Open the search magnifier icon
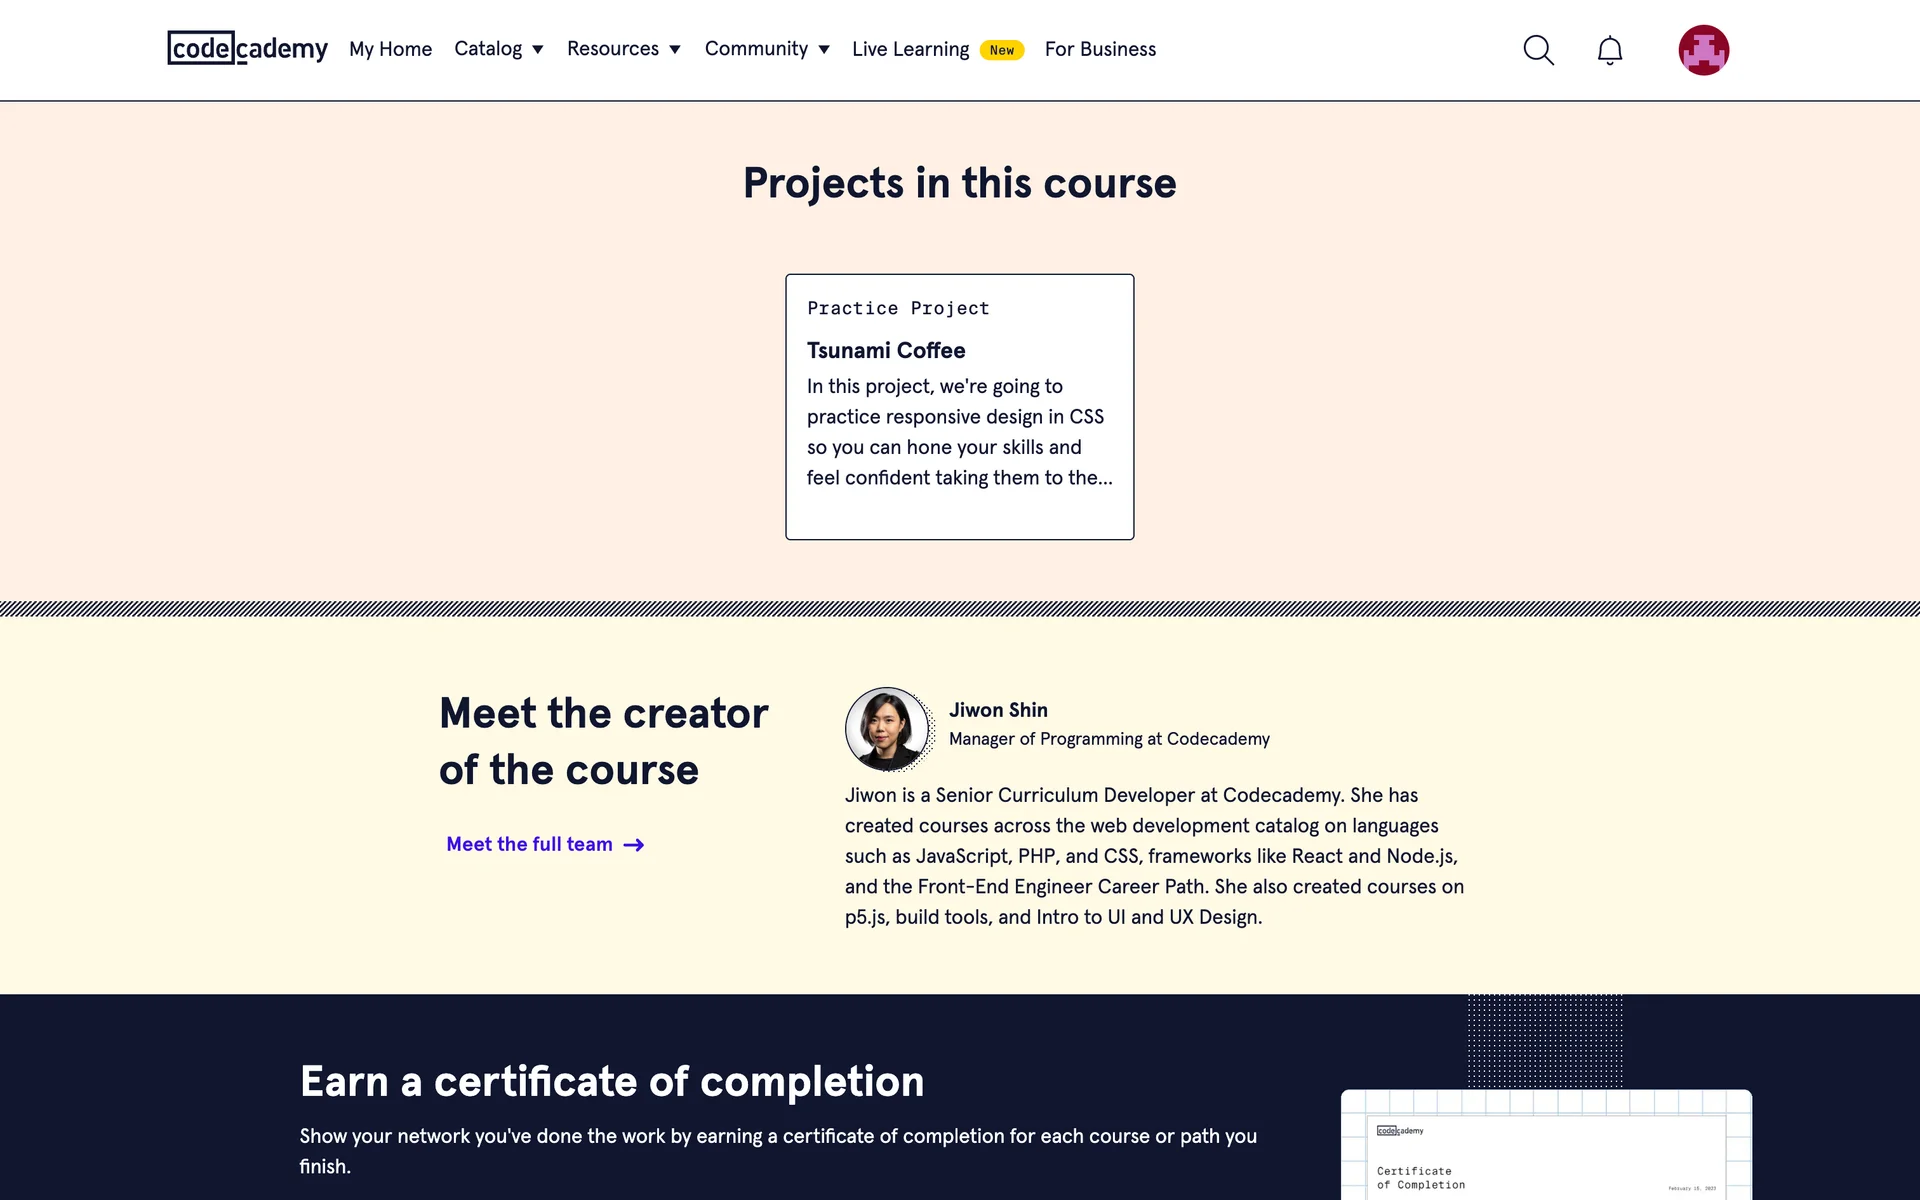 click(1538, 50)
